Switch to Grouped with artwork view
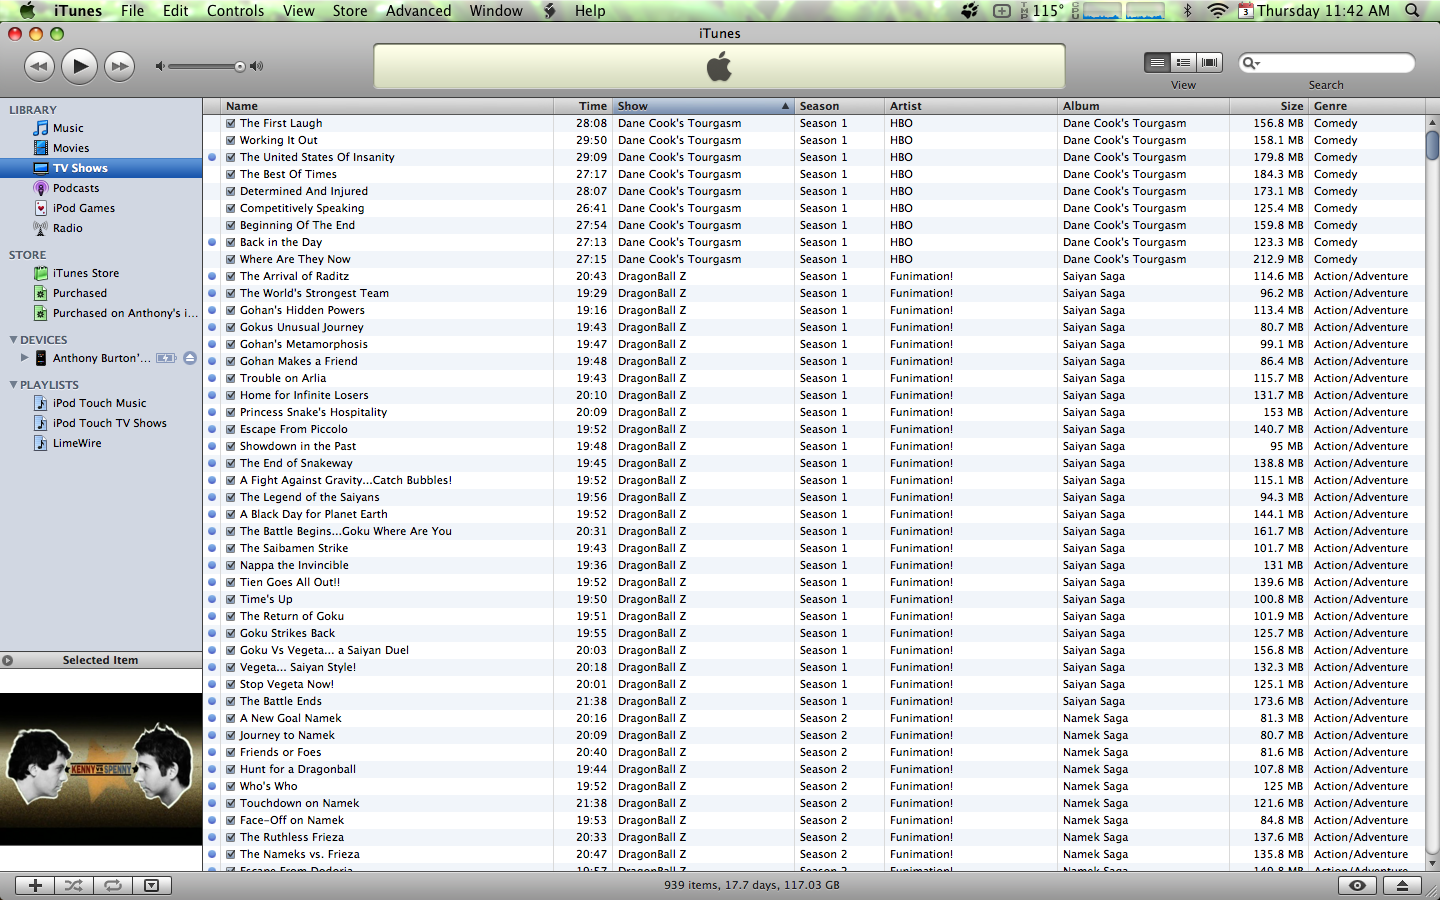This screenshot has height=900, width=1440. click(x=1183, y=63)
